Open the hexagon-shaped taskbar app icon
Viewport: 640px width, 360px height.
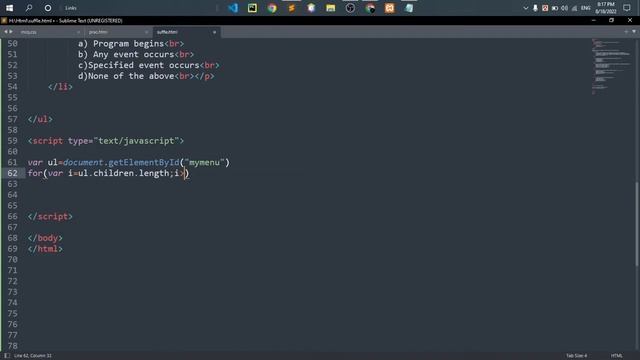311,8
